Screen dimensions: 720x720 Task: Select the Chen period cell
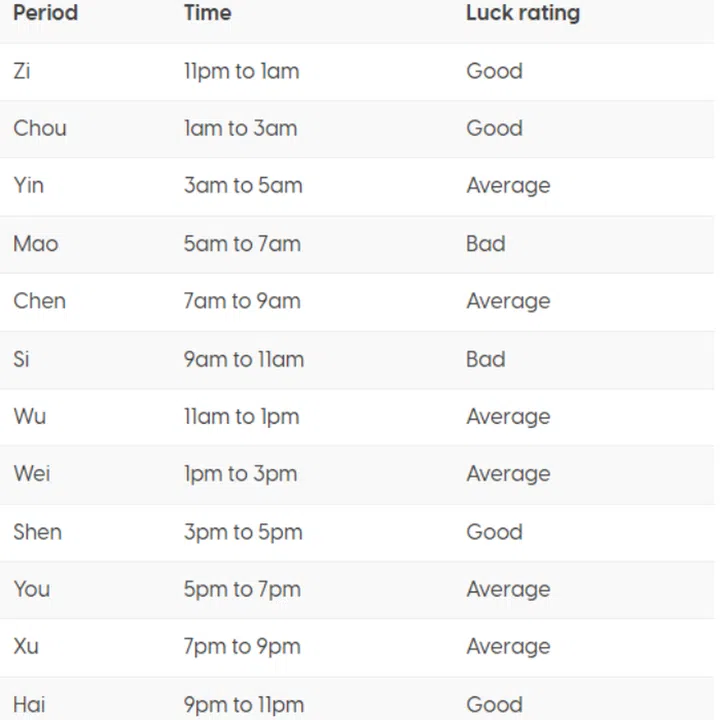39,301
